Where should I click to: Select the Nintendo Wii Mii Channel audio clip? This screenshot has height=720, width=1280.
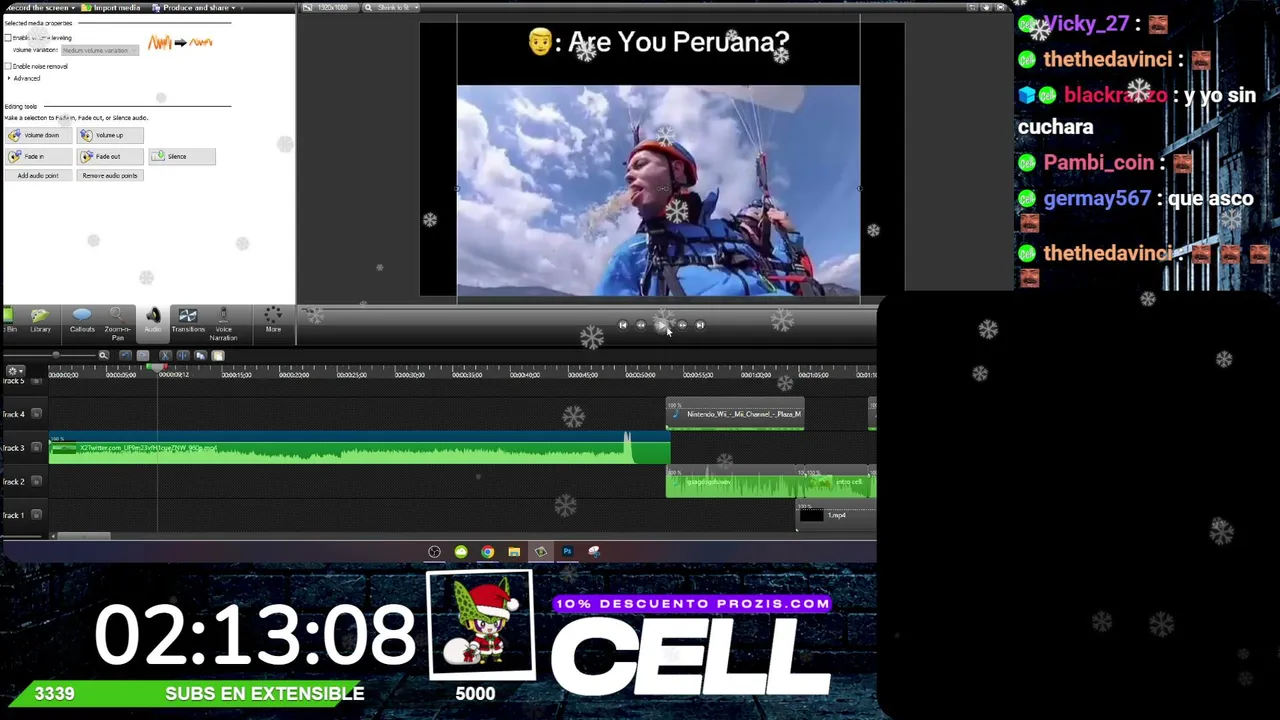coord(735,414)
